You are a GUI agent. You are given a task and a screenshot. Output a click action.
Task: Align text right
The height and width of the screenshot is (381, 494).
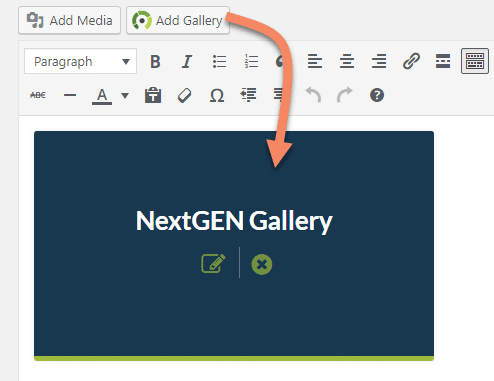379,61
